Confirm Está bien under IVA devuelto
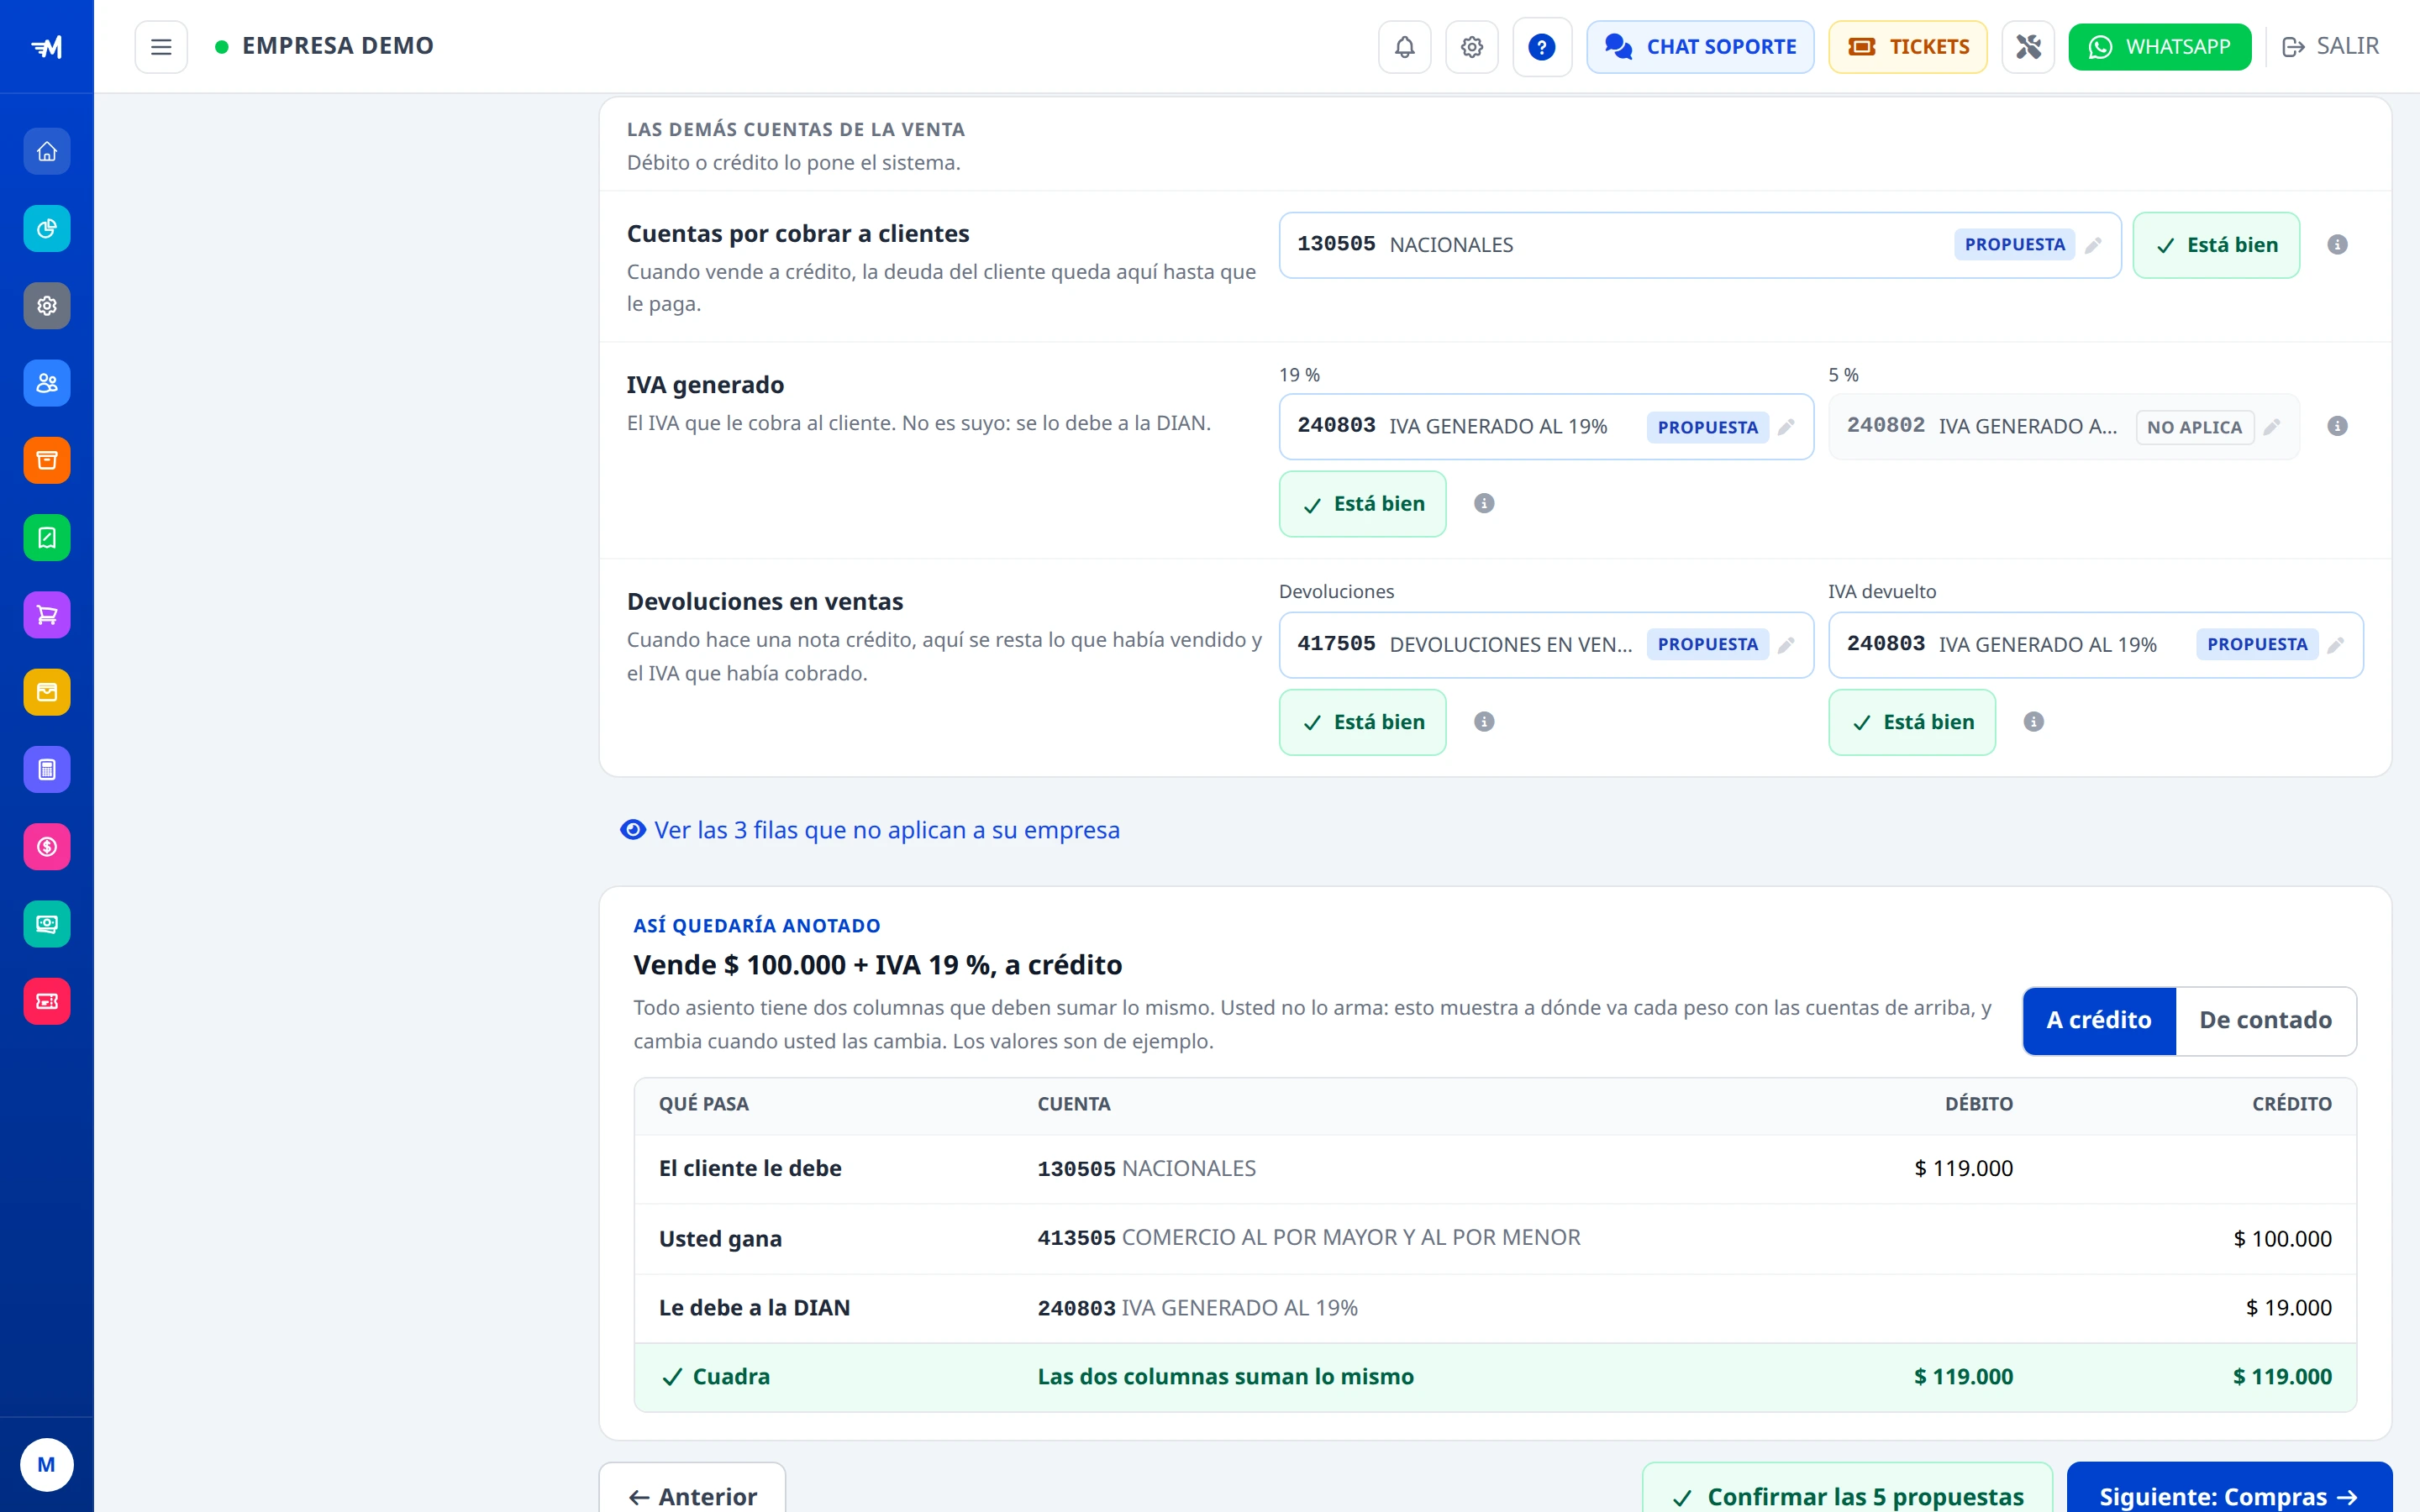The height and width of the screenshot is (1512, 2420). (1911, 722)
